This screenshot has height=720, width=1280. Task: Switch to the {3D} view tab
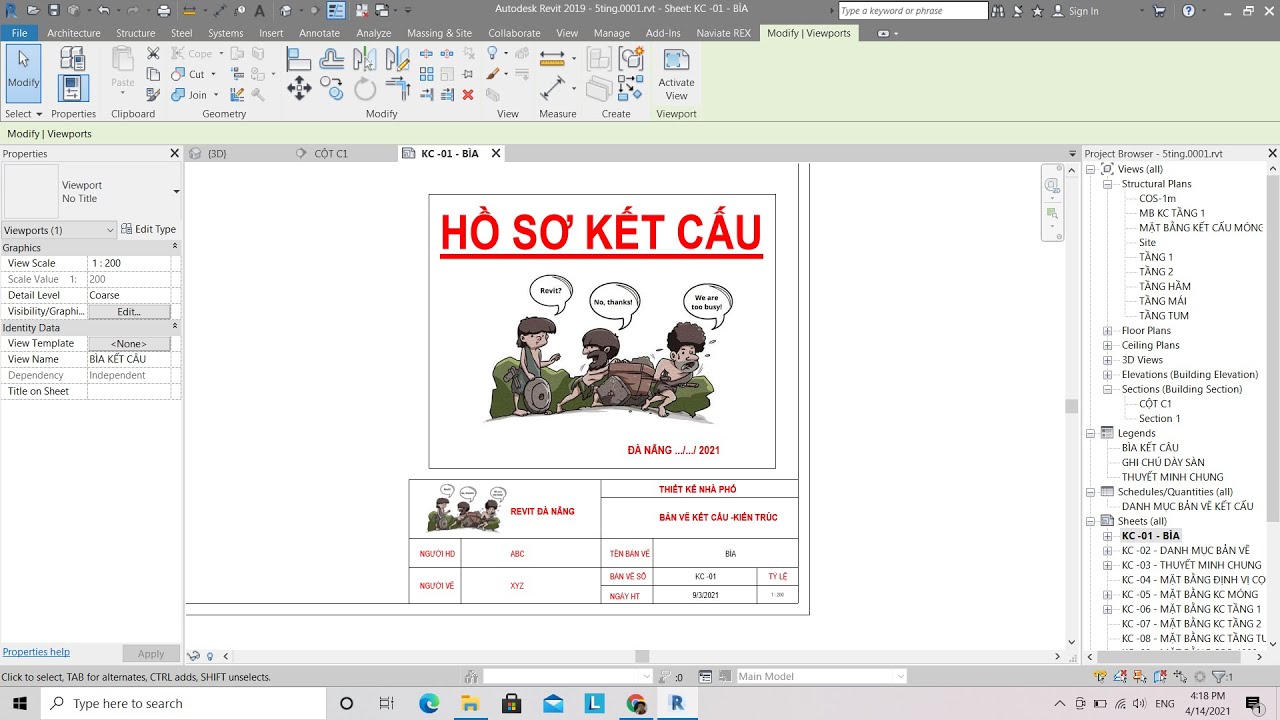[x=216, y=154]
